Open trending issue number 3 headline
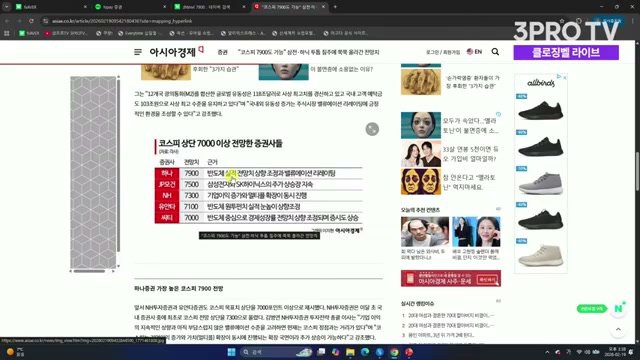The image size is (640, 360). click(x=441, y=335)
